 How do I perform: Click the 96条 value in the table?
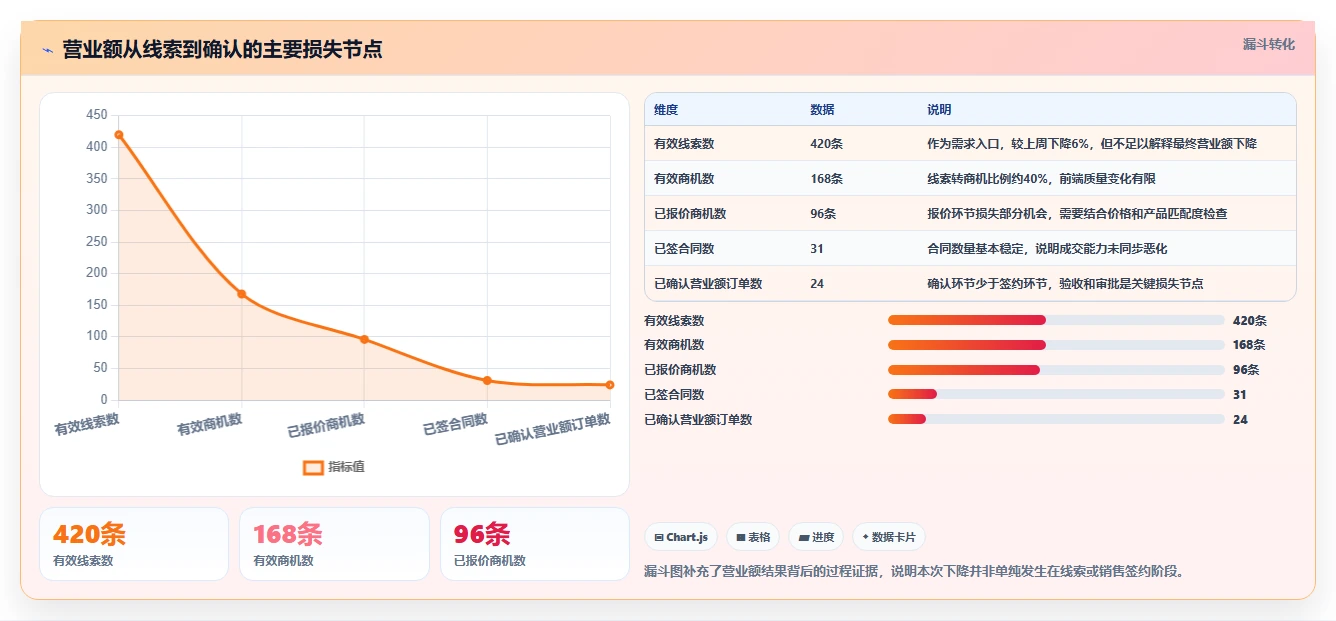pos(823,214)
